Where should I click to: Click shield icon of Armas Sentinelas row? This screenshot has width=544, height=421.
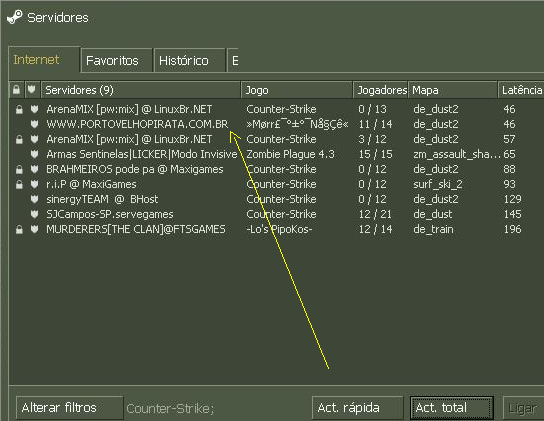tap(34, 154)
